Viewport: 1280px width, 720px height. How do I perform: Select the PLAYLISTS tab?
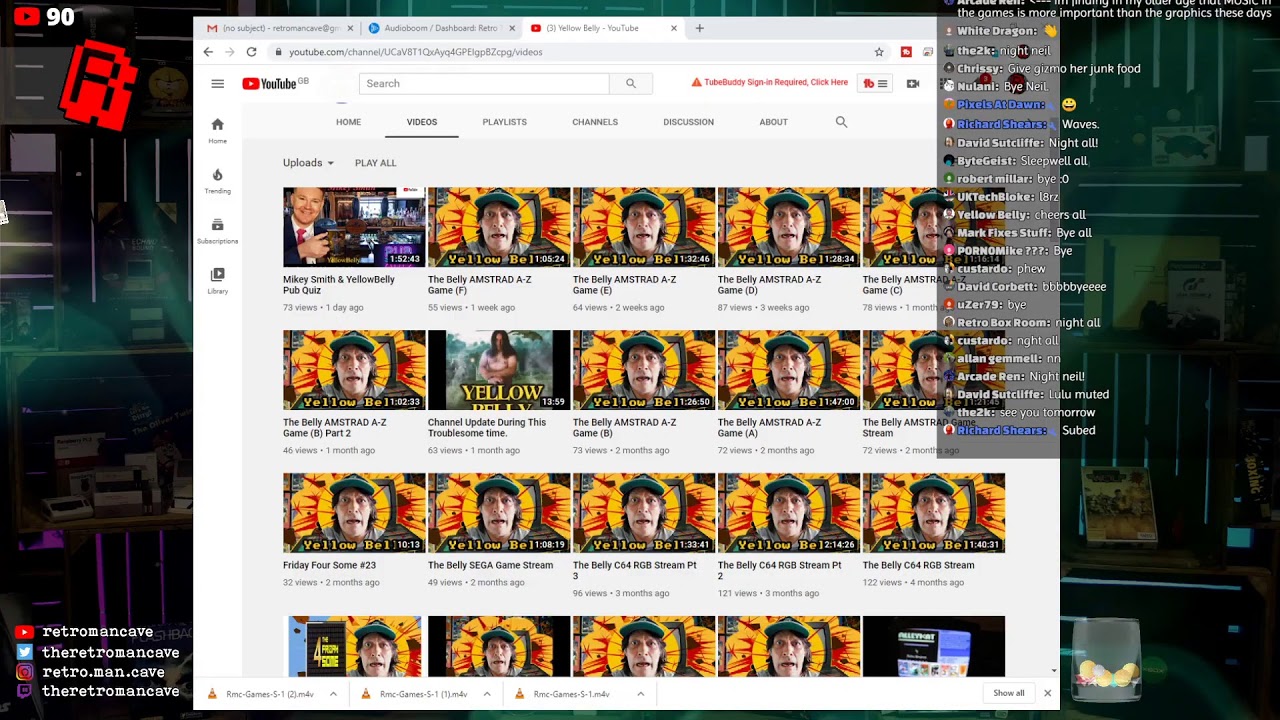tap(504, 122)
